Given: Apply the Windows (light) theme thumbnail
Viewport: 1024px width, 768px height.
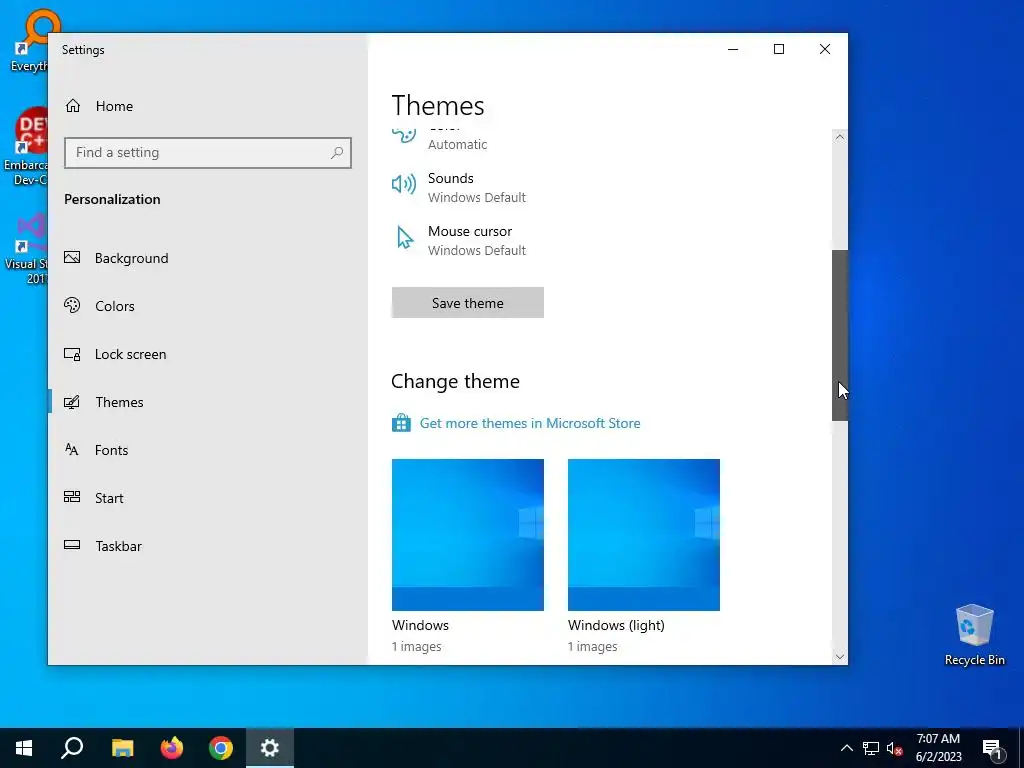Looking at the screenshot, I should (x=644, y=535).
